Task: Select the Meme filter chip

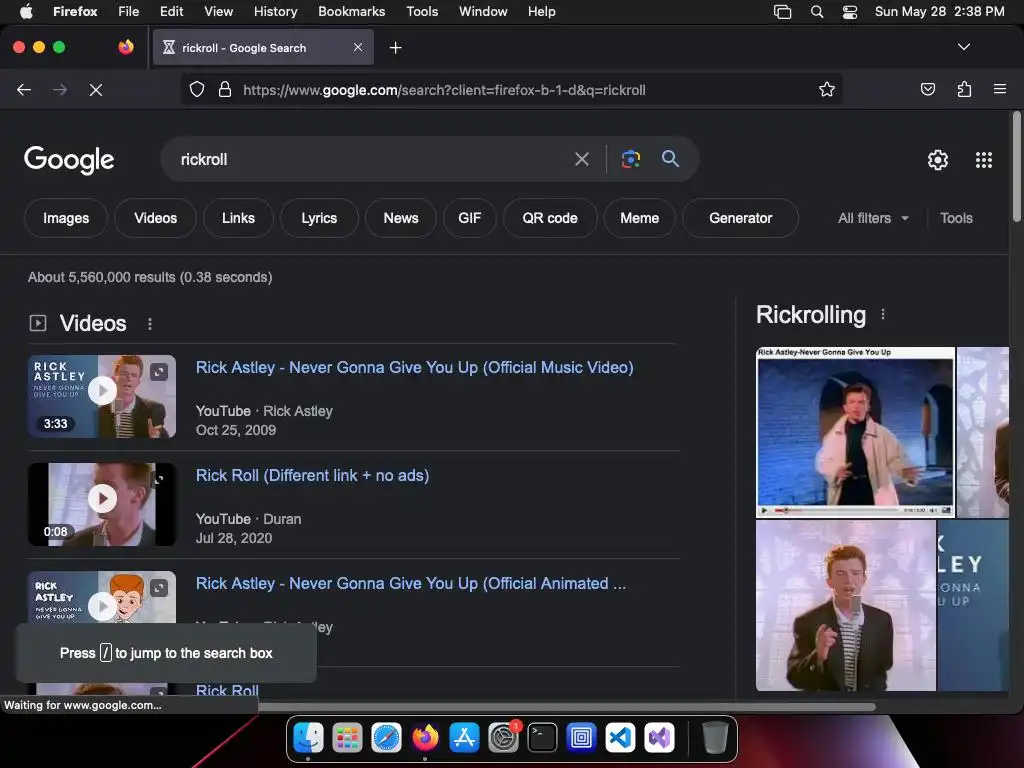Action: pyautogui.click(x=639, y=218)
